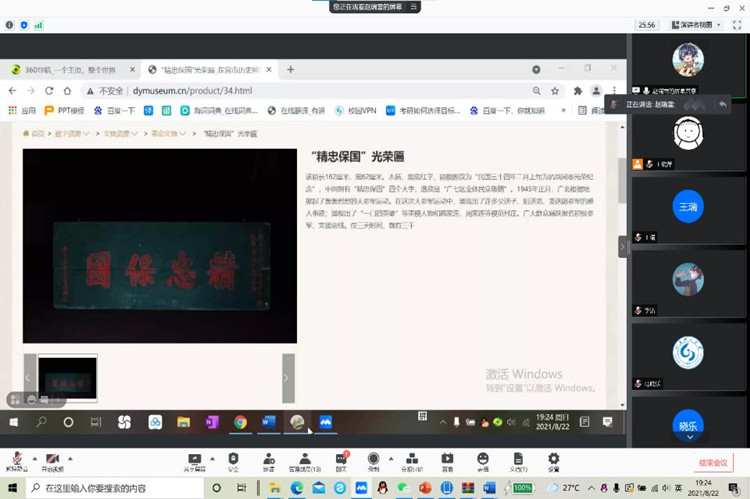
Task: Click next arrow on thumbnail carousel
Action: coord(287,378)
